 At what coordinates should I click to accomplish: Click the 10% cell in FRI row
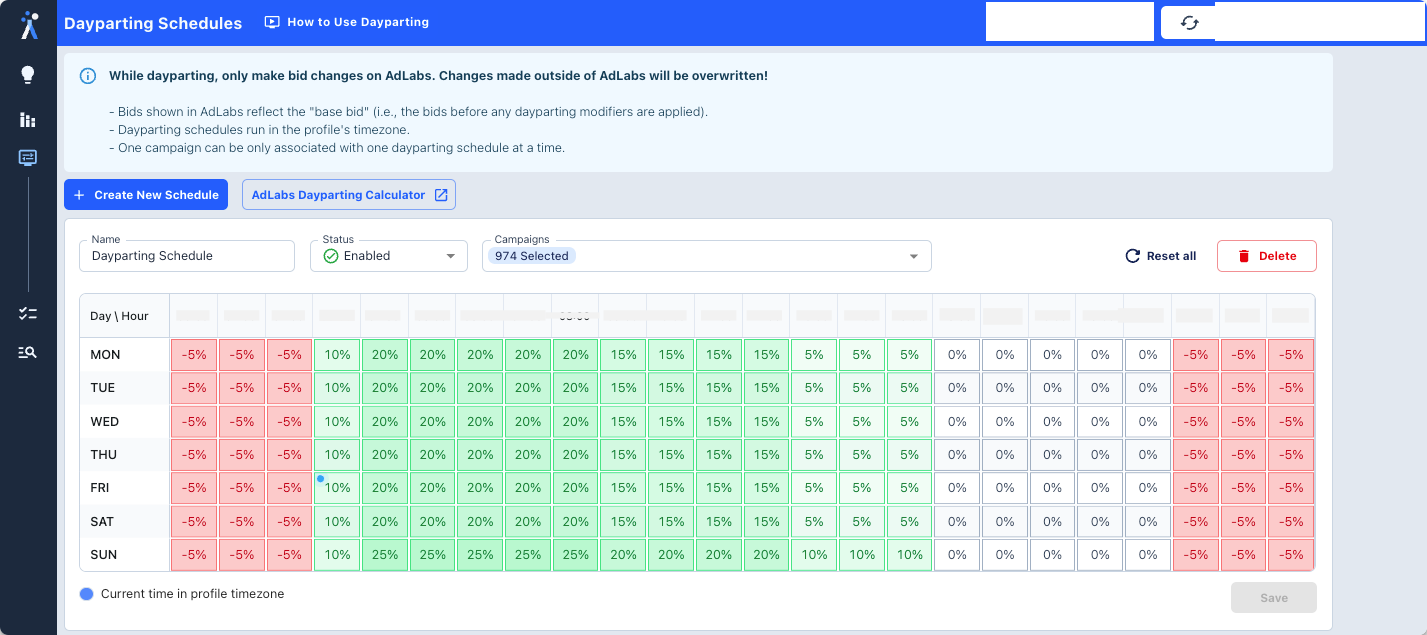(x=337, y=488)
